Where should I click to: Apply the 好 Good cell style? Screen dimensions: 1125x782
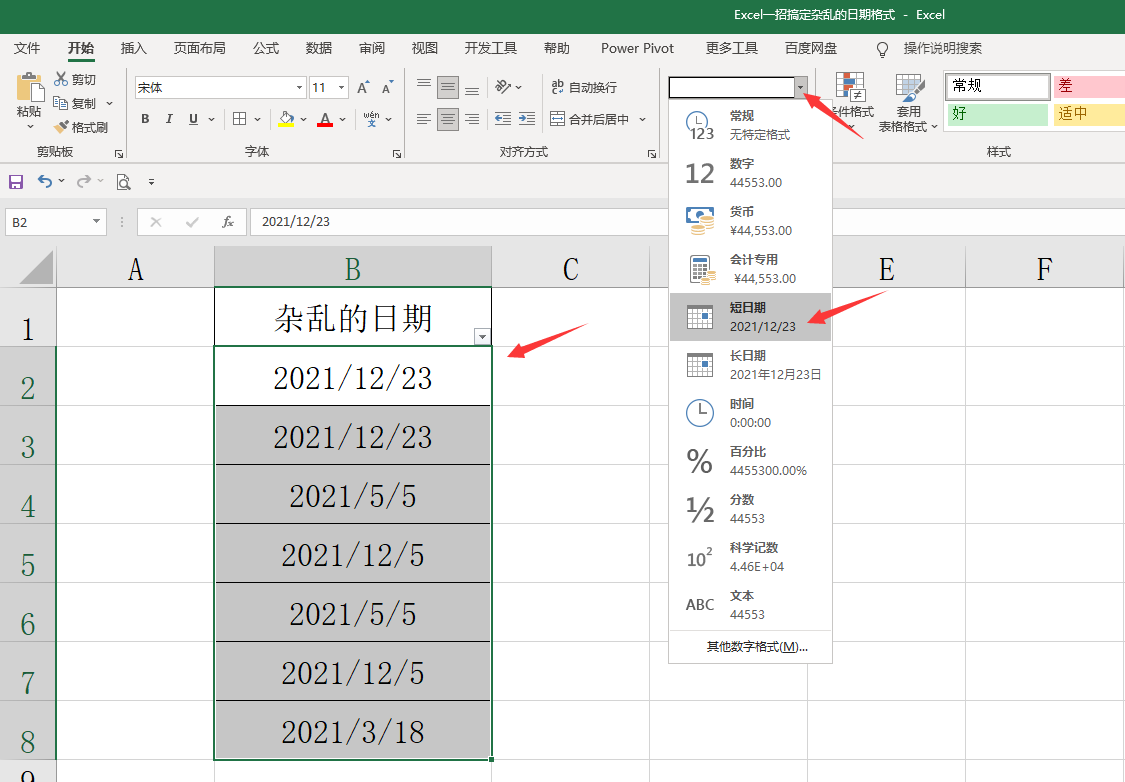pos(997,114)
